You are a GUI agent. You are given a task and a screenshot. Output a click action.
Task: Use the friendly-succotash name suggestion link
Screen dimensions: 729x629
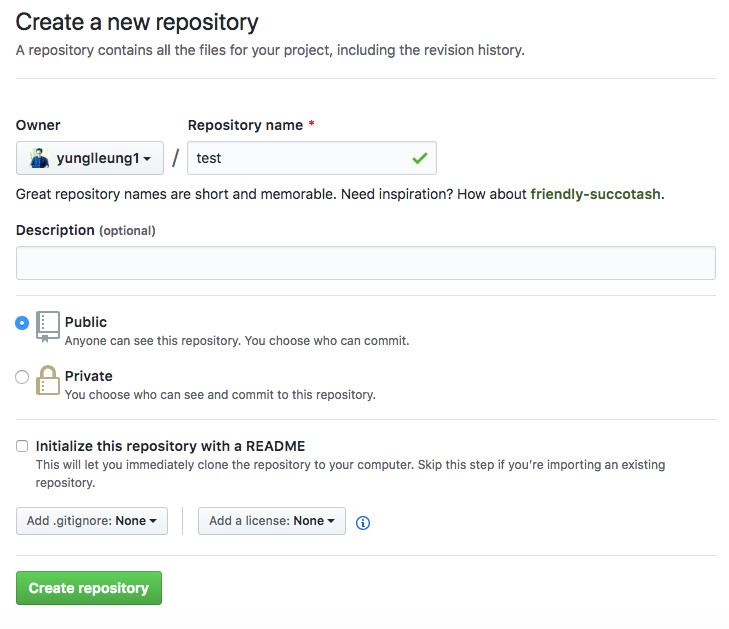click(x=595, y=194)
